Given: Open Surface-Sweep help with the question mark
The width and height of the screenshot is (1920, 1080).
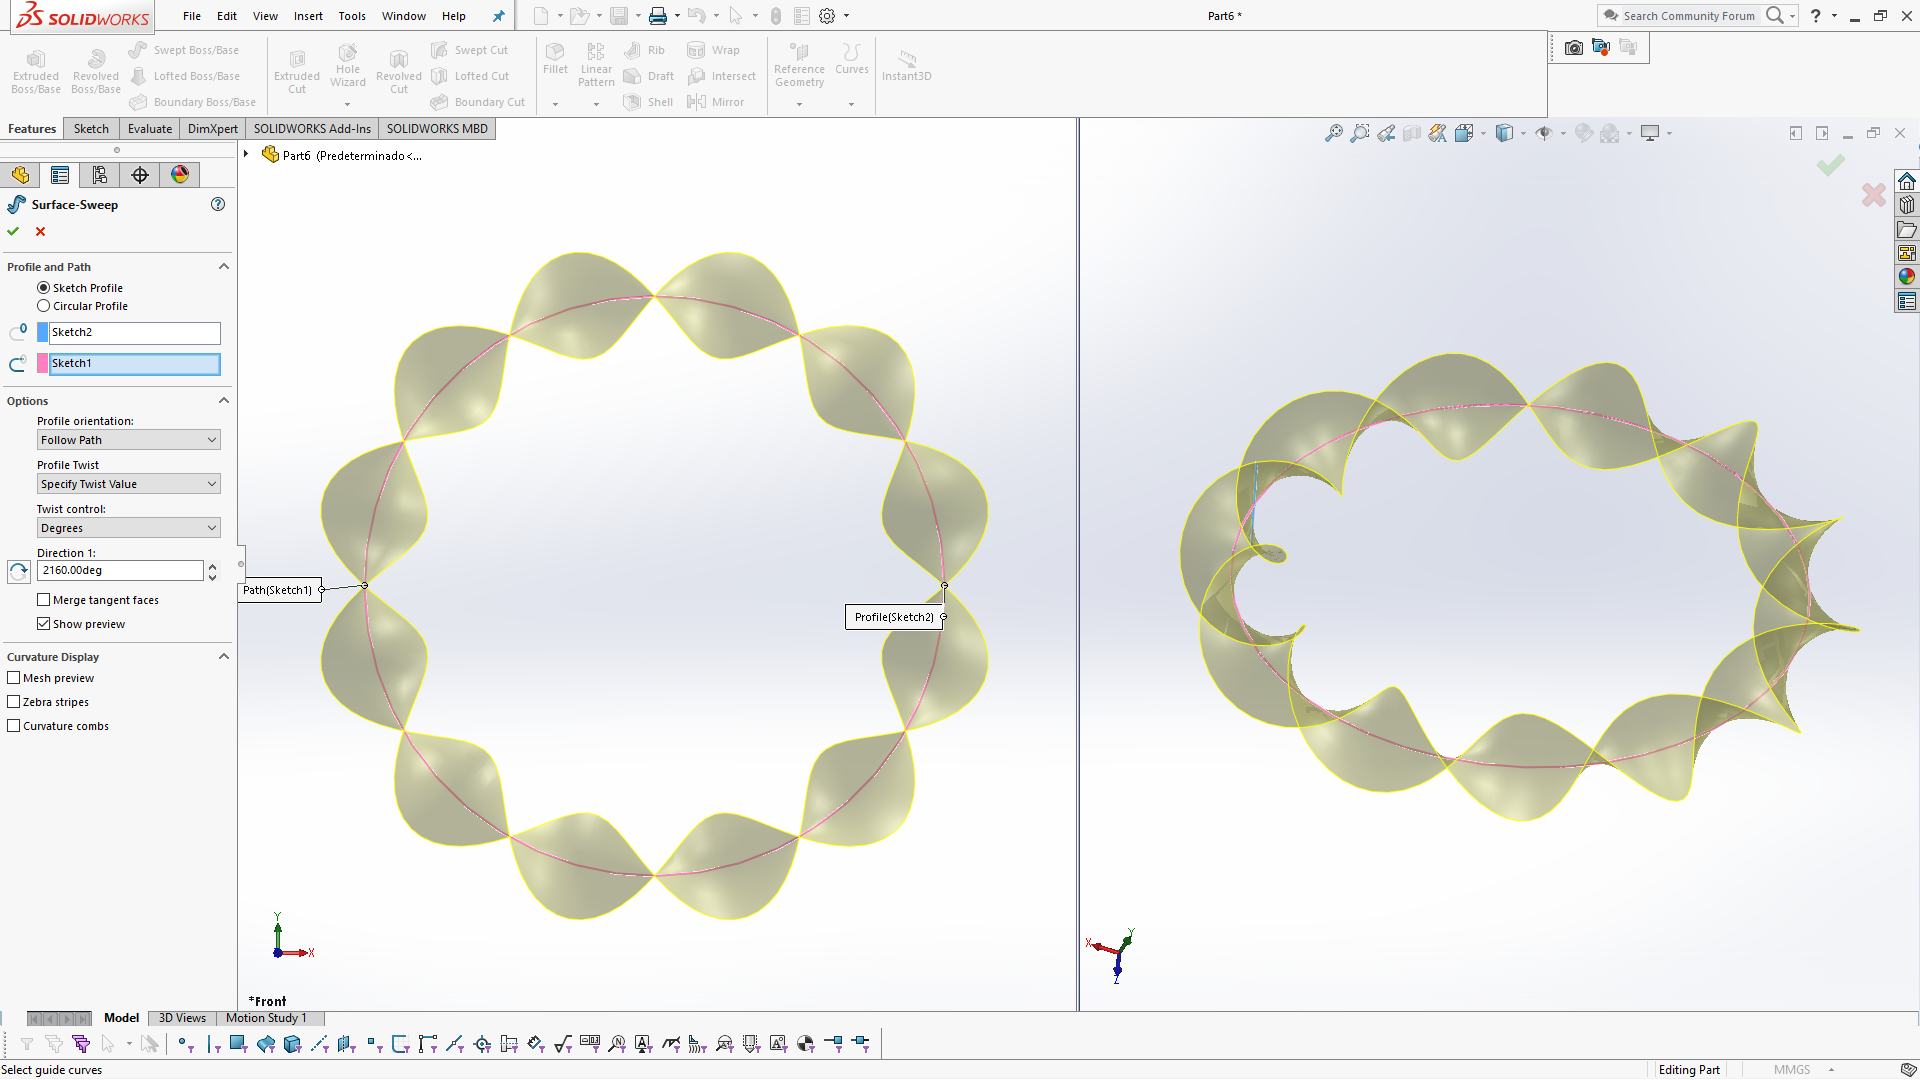Looking at the screenshot, I should point(218,204).
